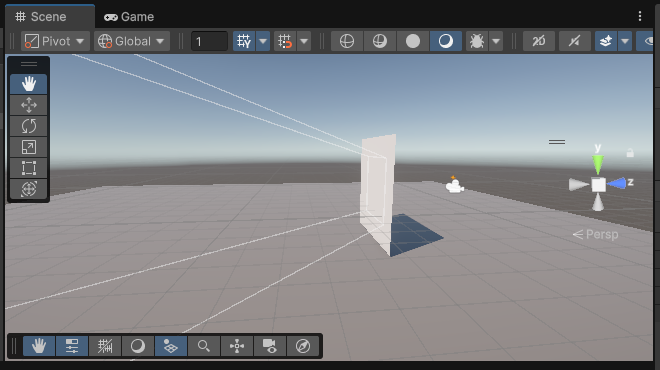Expand the debug draw mode dropdown arrow

click(496, 41)
